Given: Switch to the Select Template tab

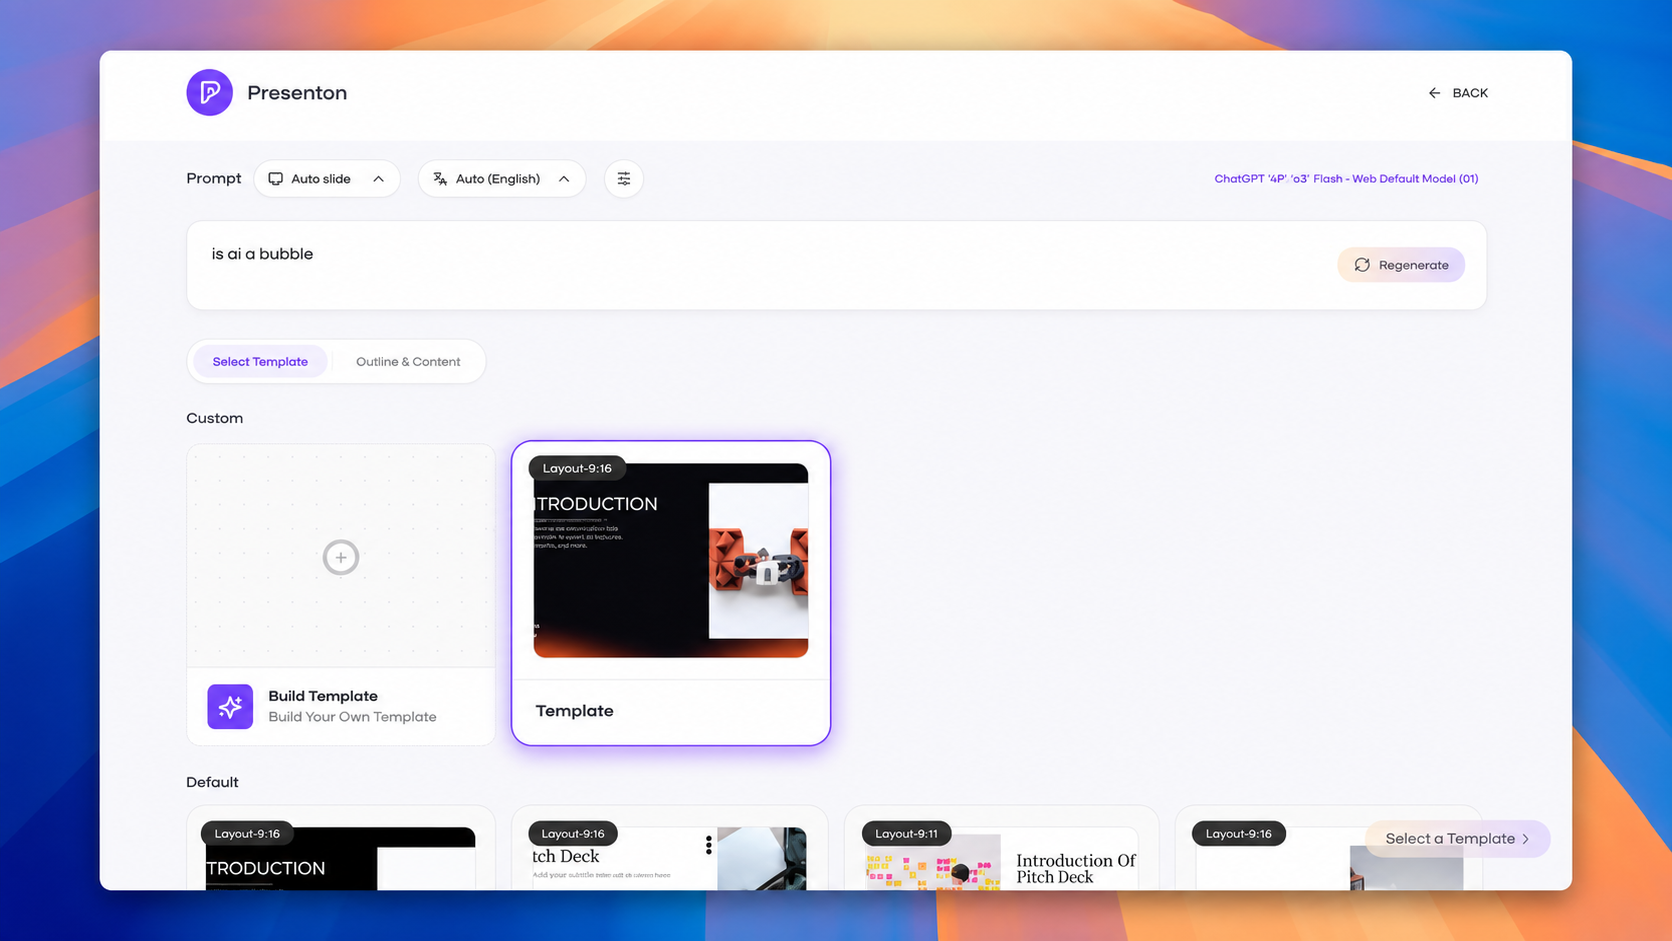Looking at the screenshot, I should tap(260, 362).
